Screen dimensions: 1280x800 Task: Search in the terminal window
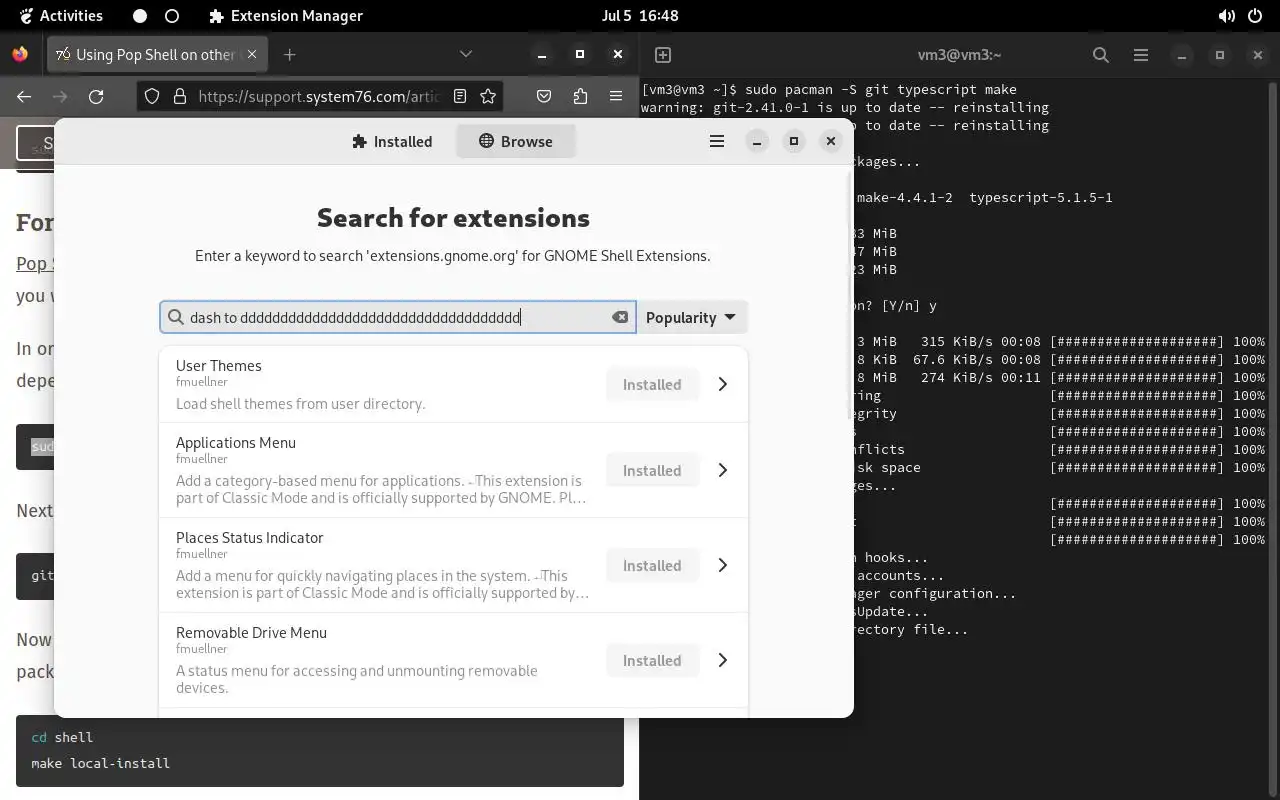tap(1101, 55)
